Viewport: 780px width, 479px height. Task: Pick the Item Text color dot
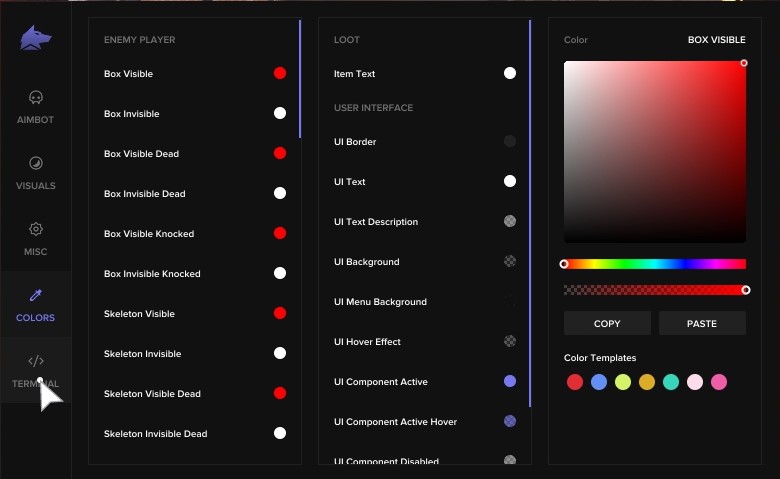pyautogui.click(x=510, y=73)
